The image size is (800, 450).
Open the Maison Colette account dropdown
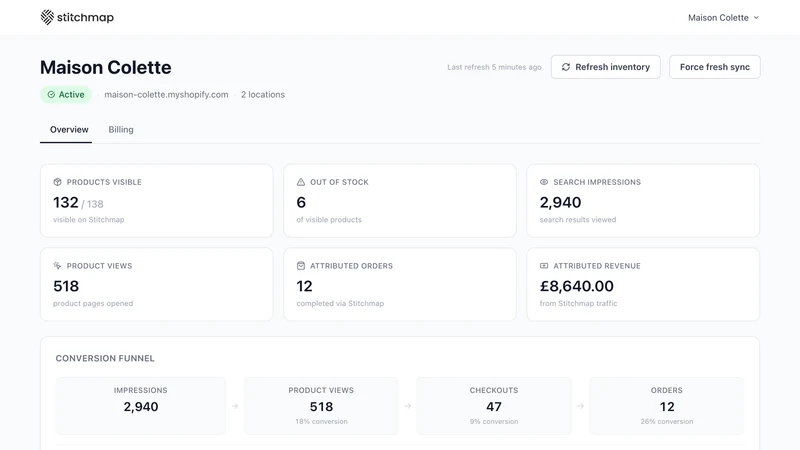pyautogui.click(x=723, y=17)
